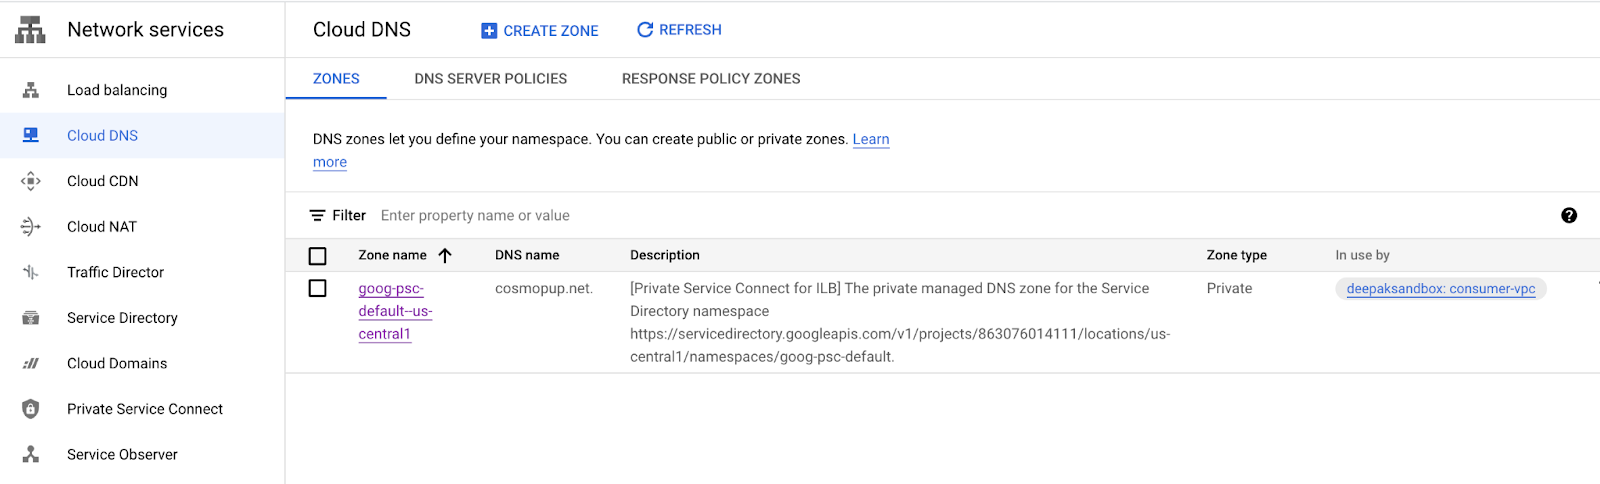Open Load balancing via its sidebar icon

[x=31, y=90]
